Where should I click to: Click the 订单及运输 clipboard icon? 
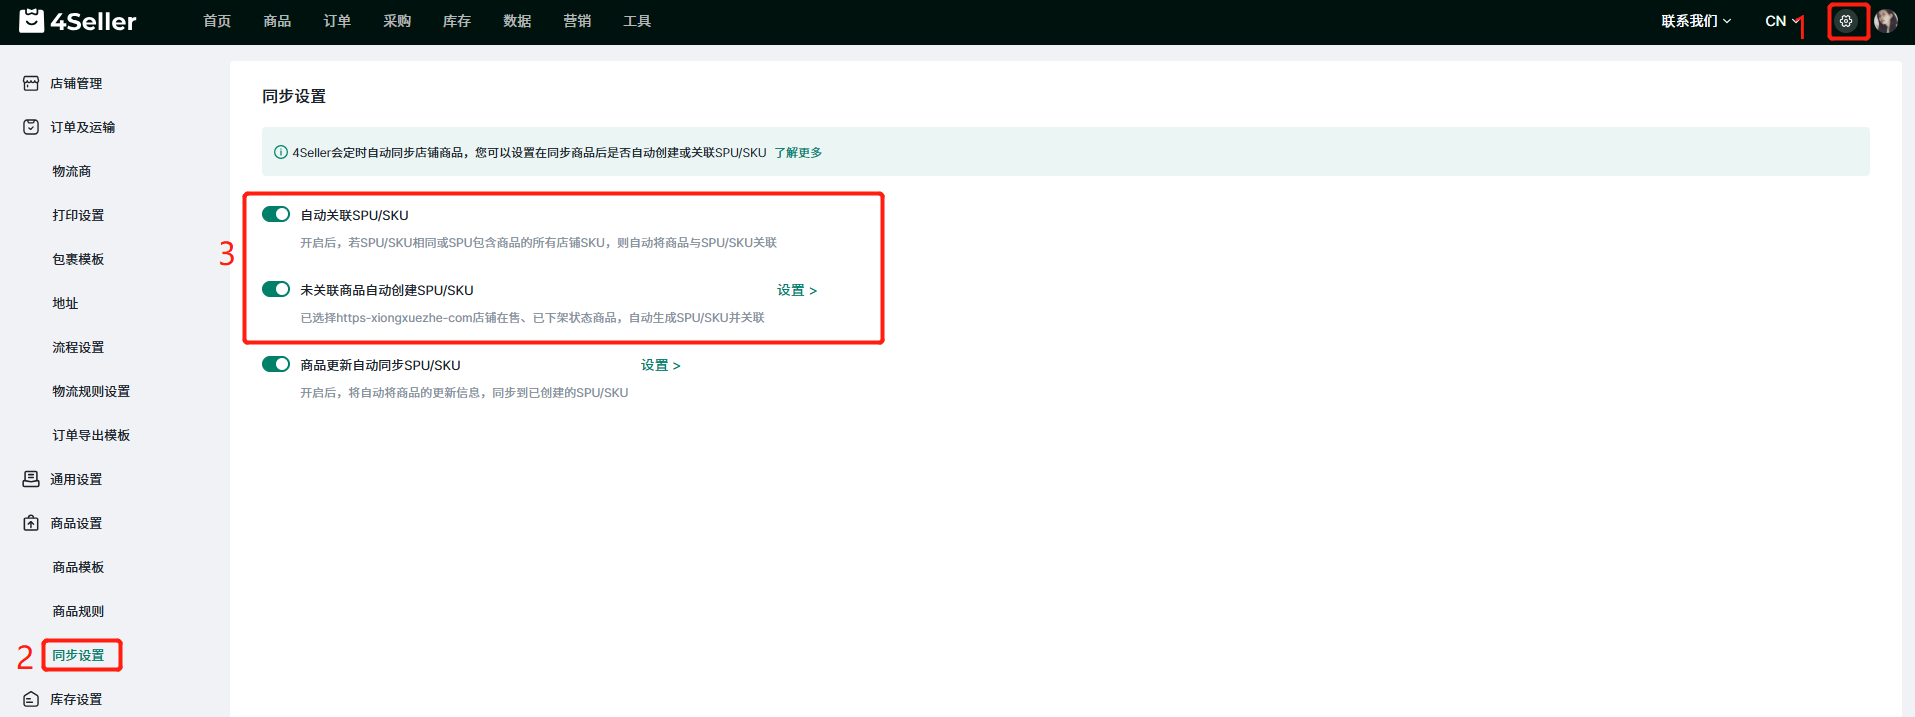coord(31,127)
